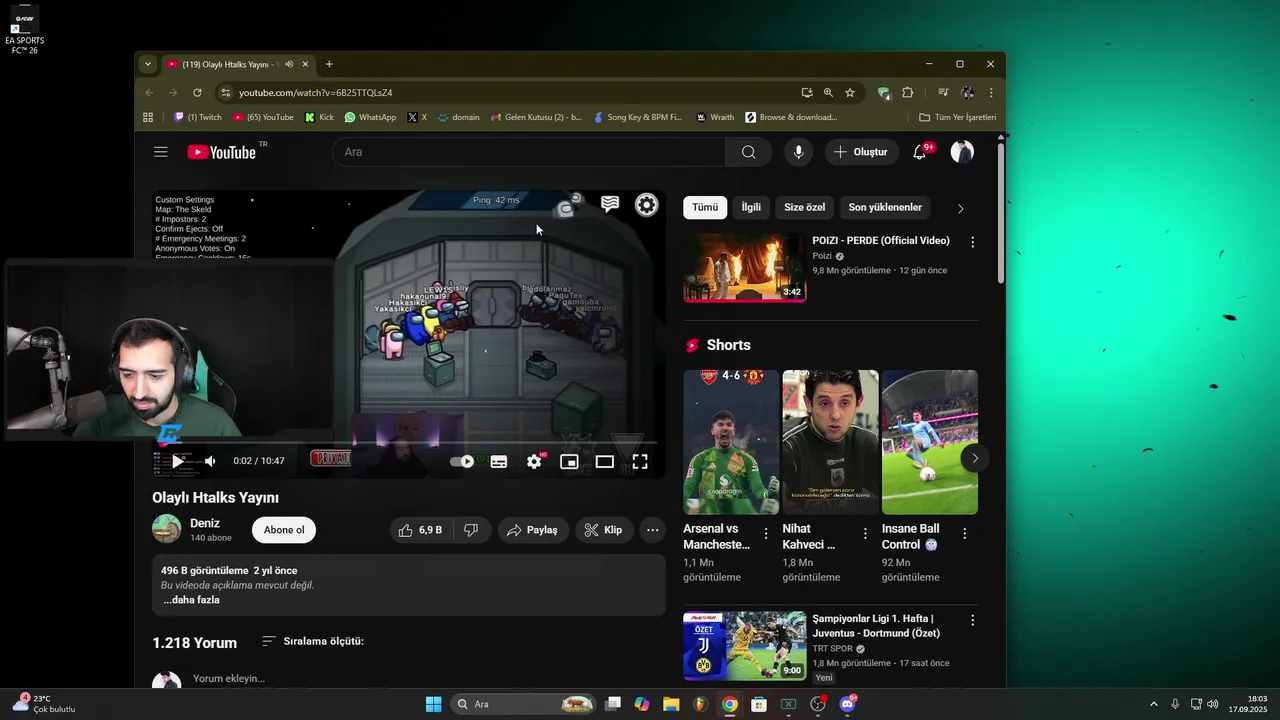Click the search magnifier button on YouTube

(749, 152)
